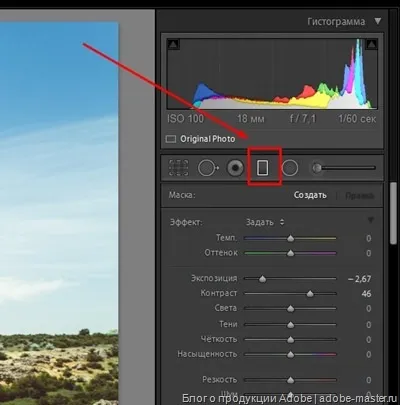Viewport: 400px width, 405px height.
Task: Click the Насыщенность label
Action: point(207,354)
